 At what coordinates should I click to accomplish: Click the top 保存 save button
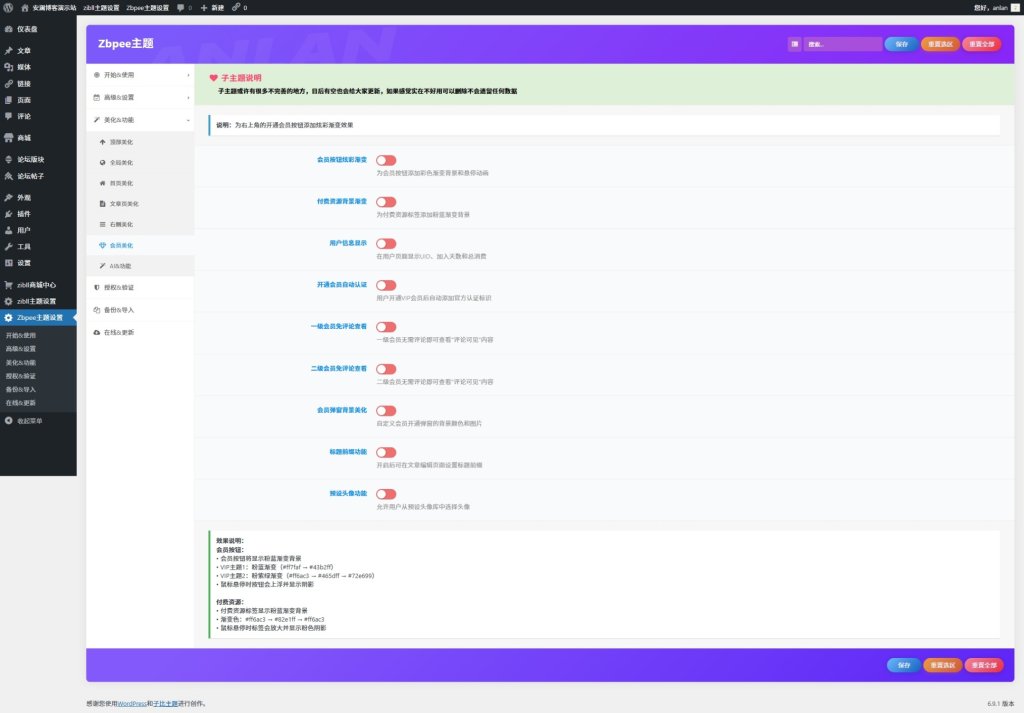[x=901, y=44]
